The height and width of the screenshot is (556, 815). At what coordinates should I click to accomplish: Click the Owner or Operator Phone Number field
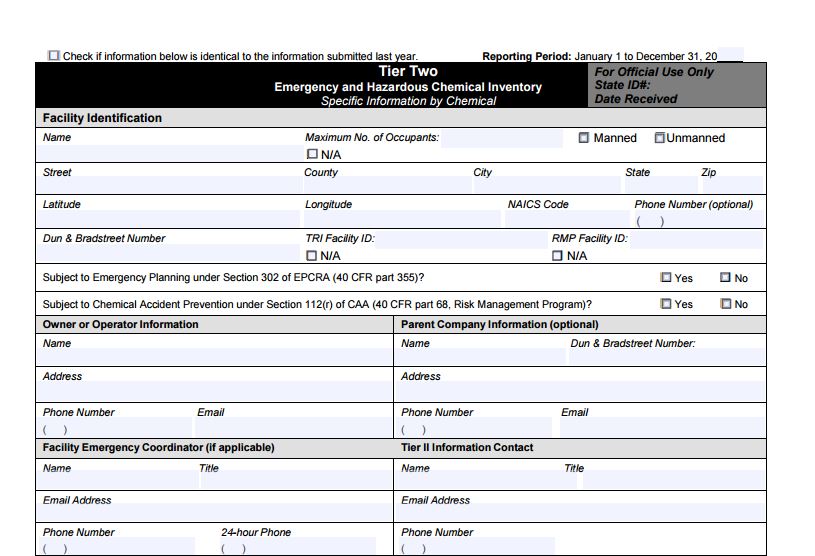click(x=114, y=428)
